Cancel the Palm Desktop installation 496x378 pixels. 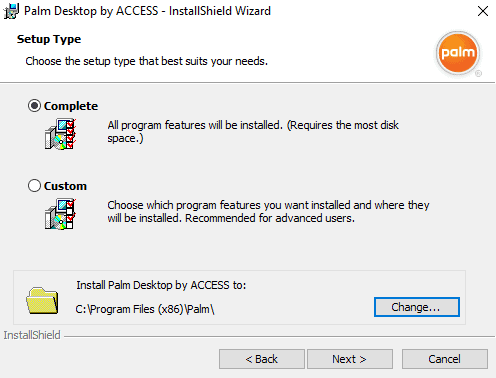(445, 359)
